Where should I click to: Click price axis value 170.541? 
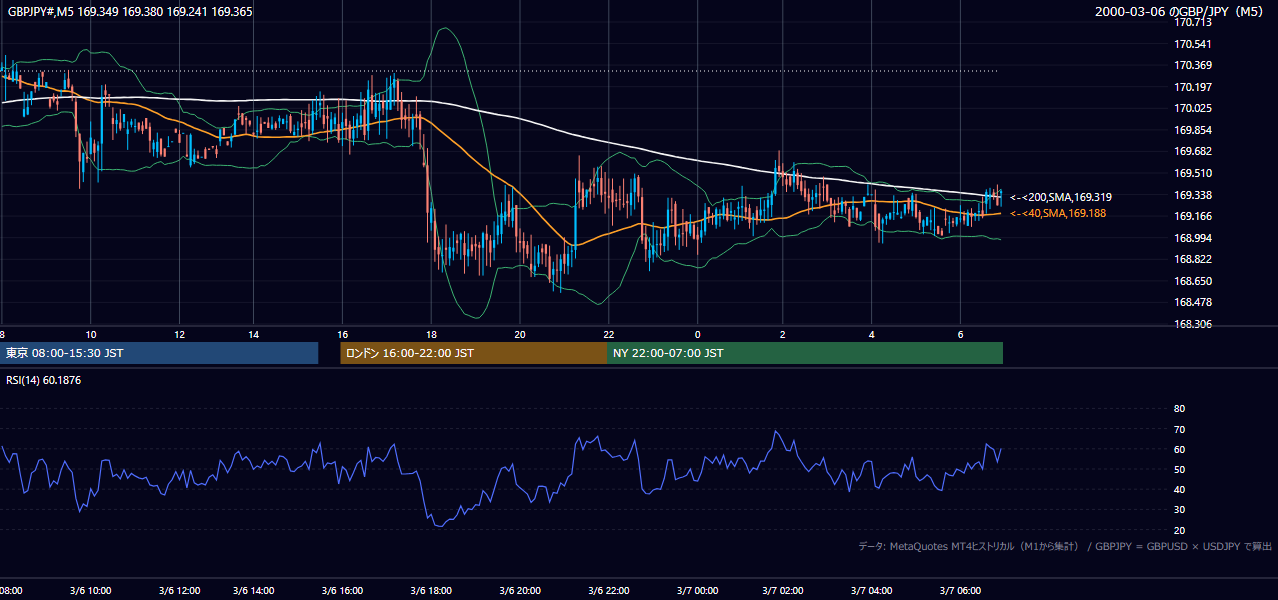(1193, 44)
